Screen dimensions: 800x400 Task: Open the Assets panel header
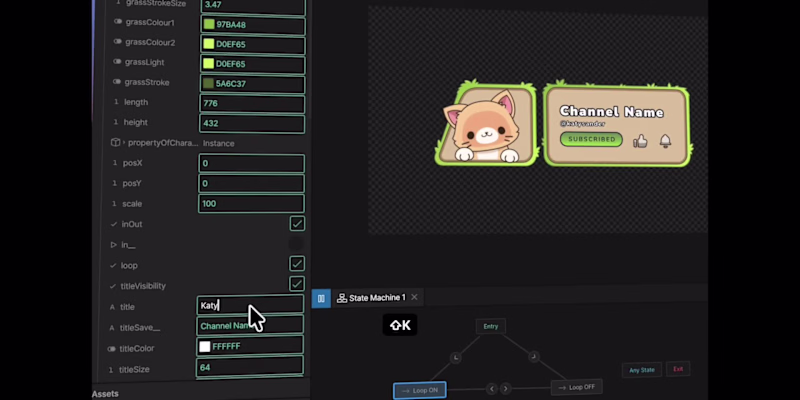(x=105, y=394)
